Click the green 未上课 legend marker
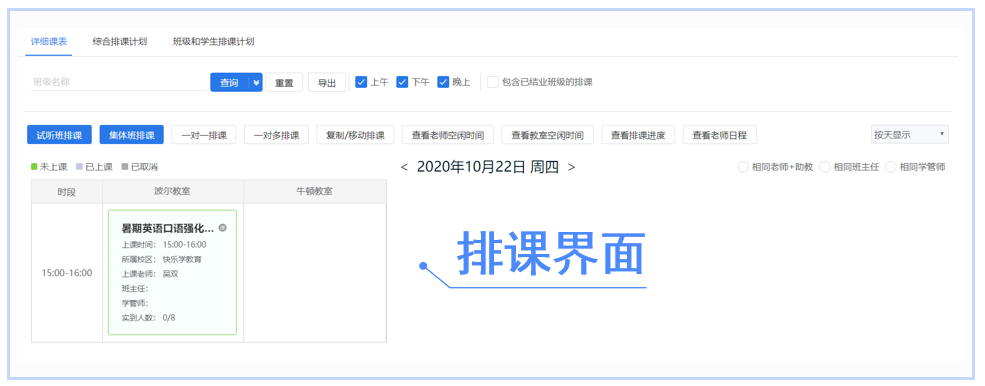 click(x=35, y=167)
